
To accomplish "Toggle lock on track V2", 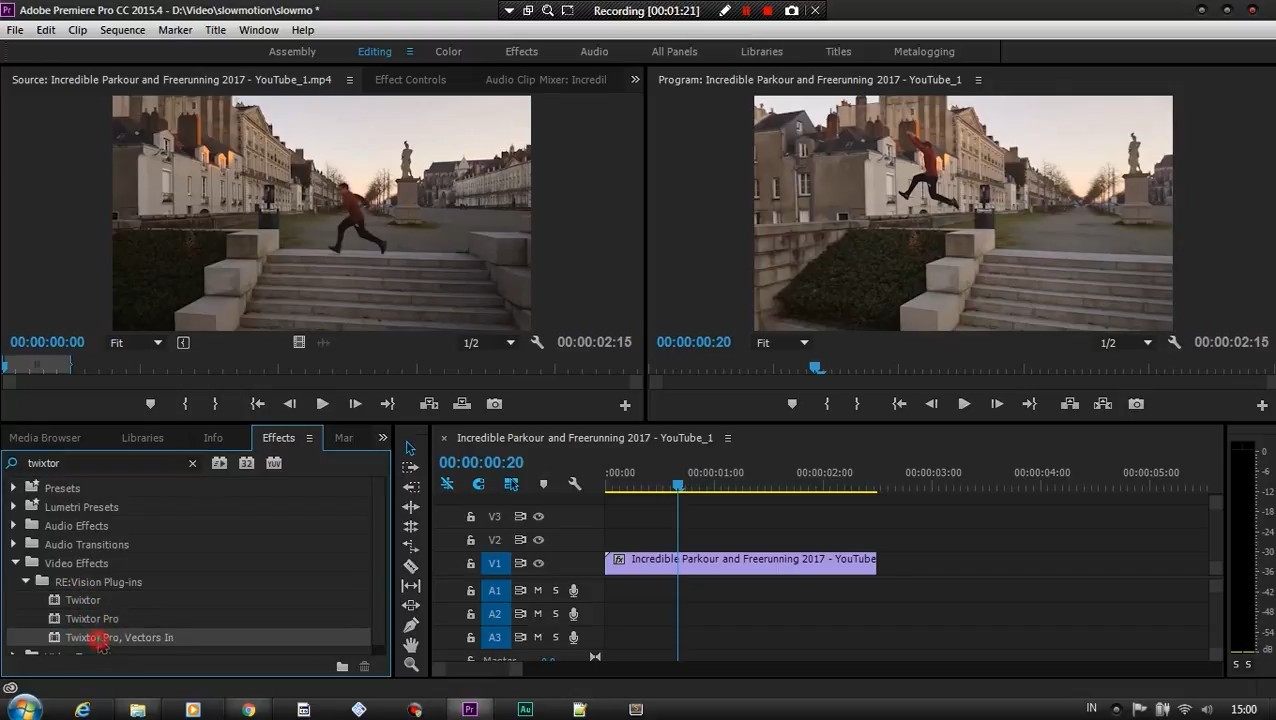I will click(470, 540).
